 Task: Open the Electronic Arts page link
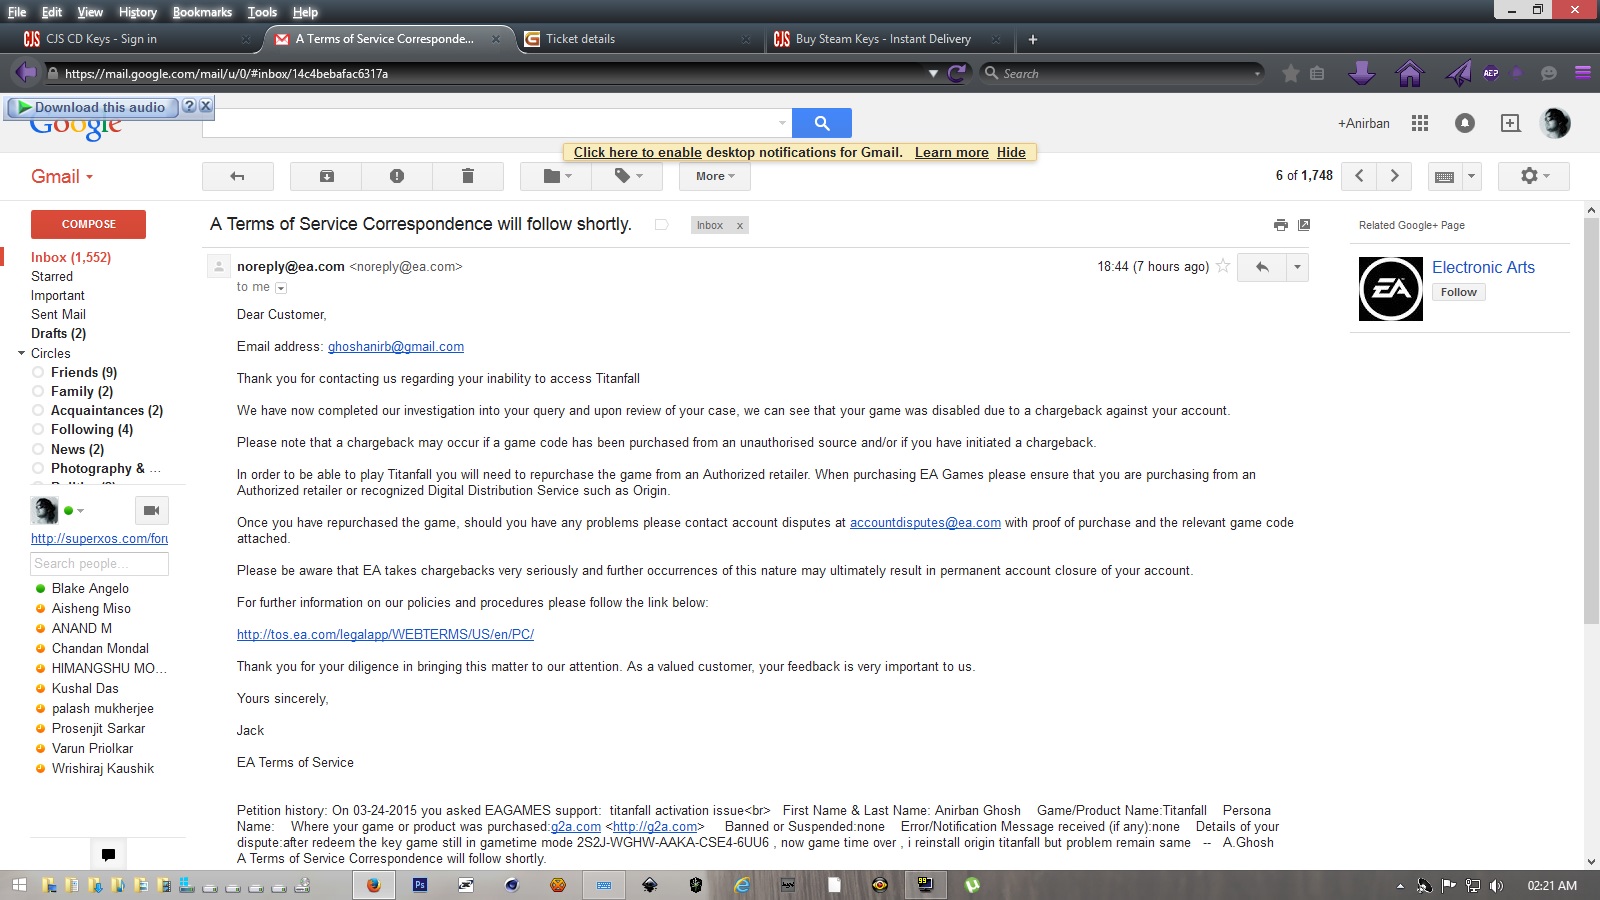1483,267
